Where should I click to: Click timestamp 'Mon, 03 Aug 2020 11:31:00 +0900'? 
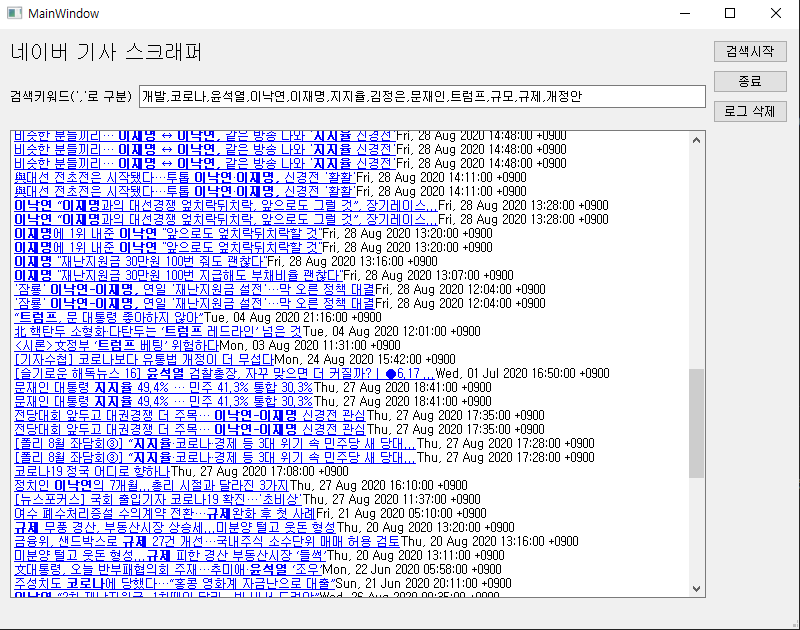click(310, 345)
